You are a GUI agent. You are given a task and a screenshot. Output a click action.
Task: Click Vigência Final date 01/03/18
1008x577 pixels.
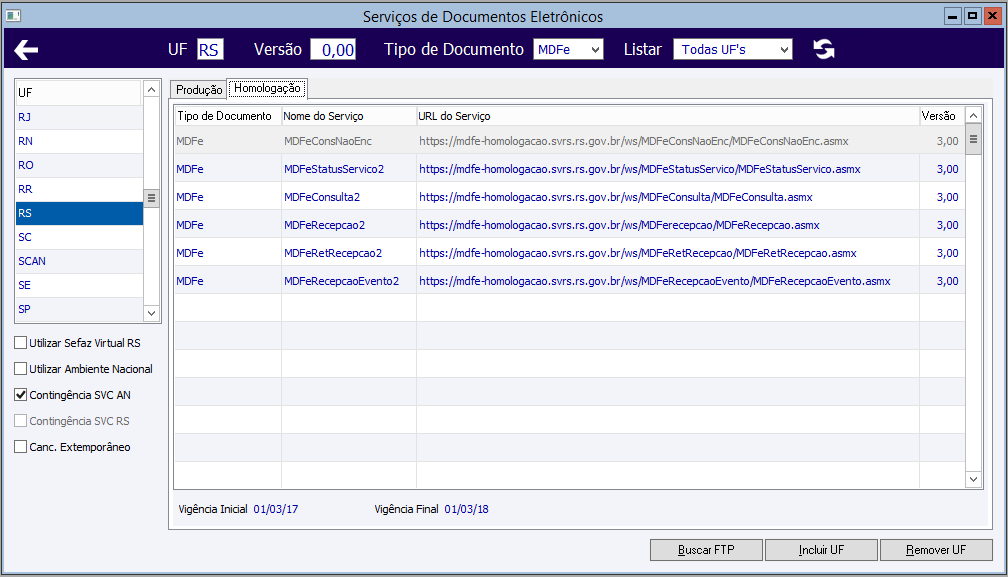point(466,510)
